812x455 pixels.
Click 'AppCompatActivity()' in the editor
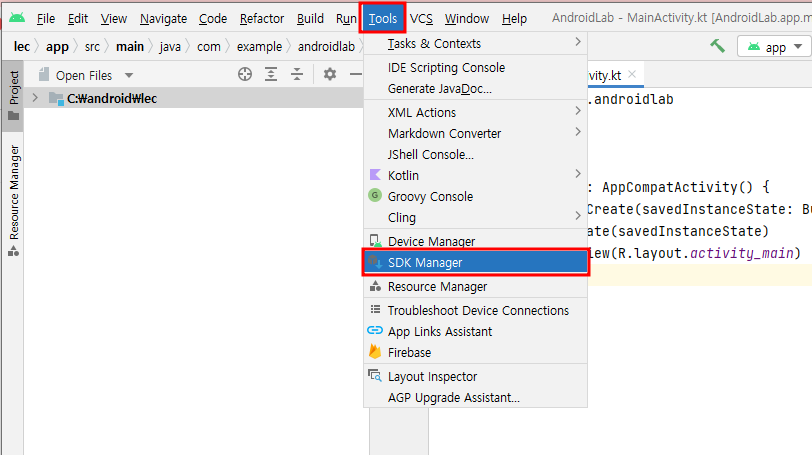coord(677,187)
